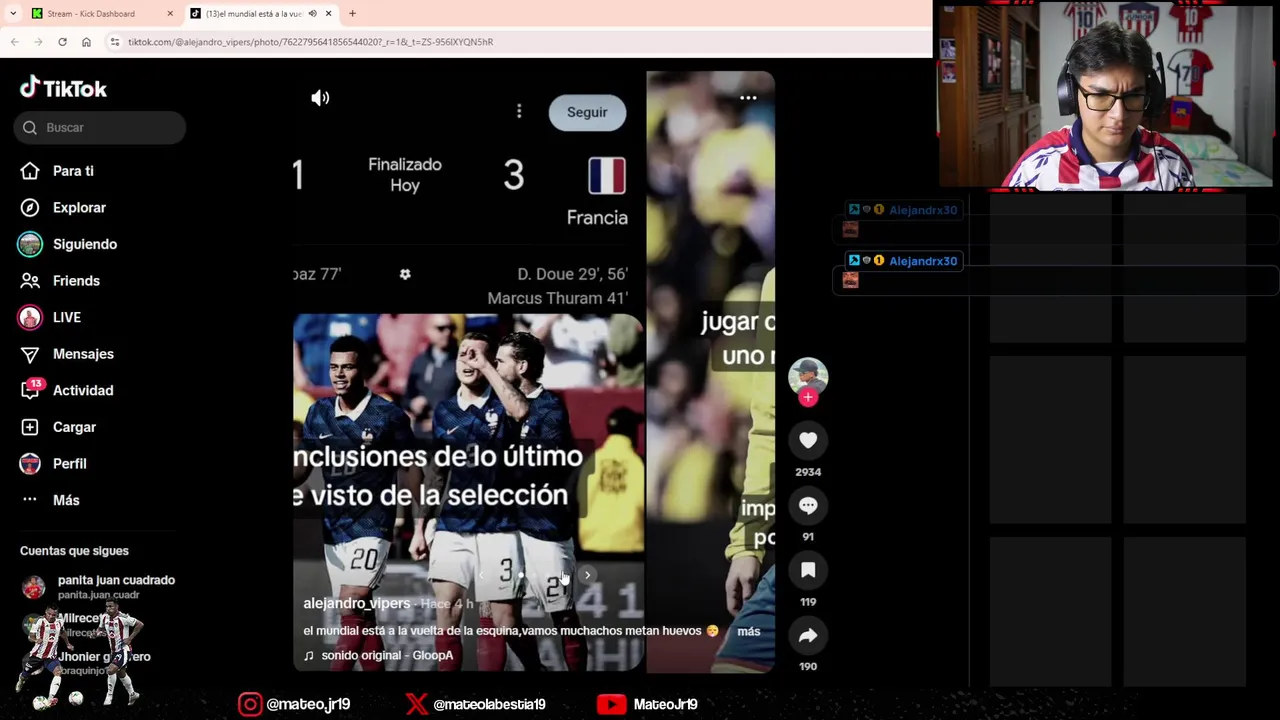Open a new browser tab
Image resolution: width=1280 pixels, height=720 pixels.
point(352,14)
